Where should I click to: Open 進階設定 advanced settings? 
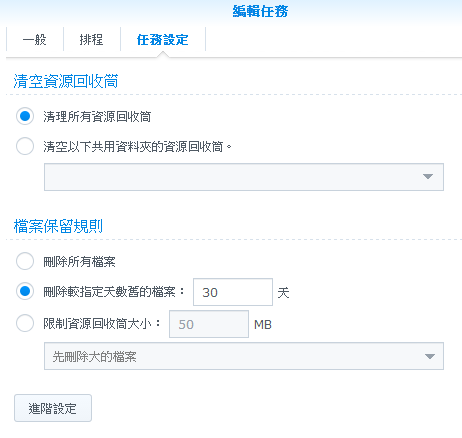tap(53, 408)
